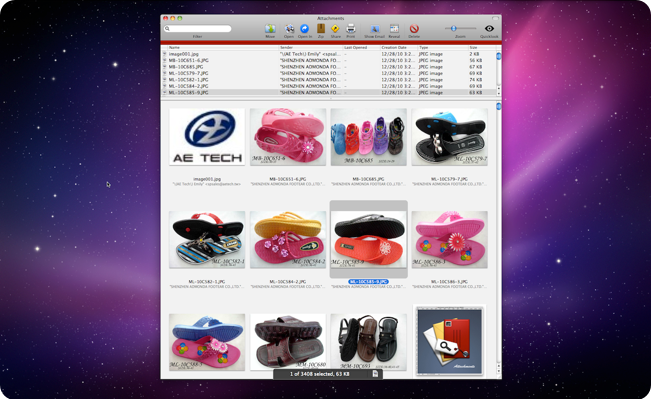Select the ML-10C584-2.JPG yellow sandal thumbnail
Viewport: 651px width, 399px height.
pyautogui.click(x=288, y=240)
